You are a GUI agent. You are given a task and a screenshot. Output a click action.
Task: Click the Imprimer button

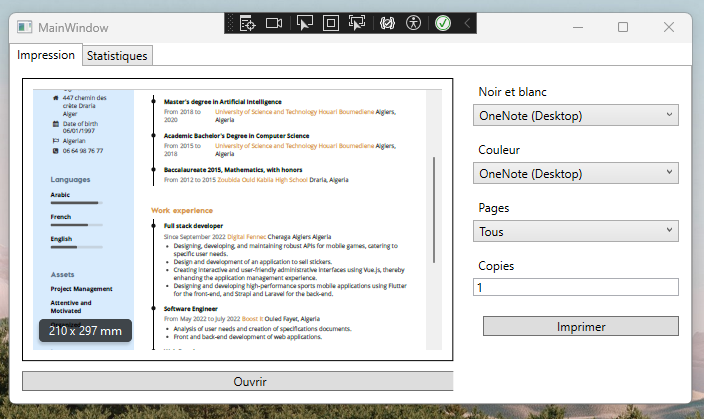click(x=580, y=327)
